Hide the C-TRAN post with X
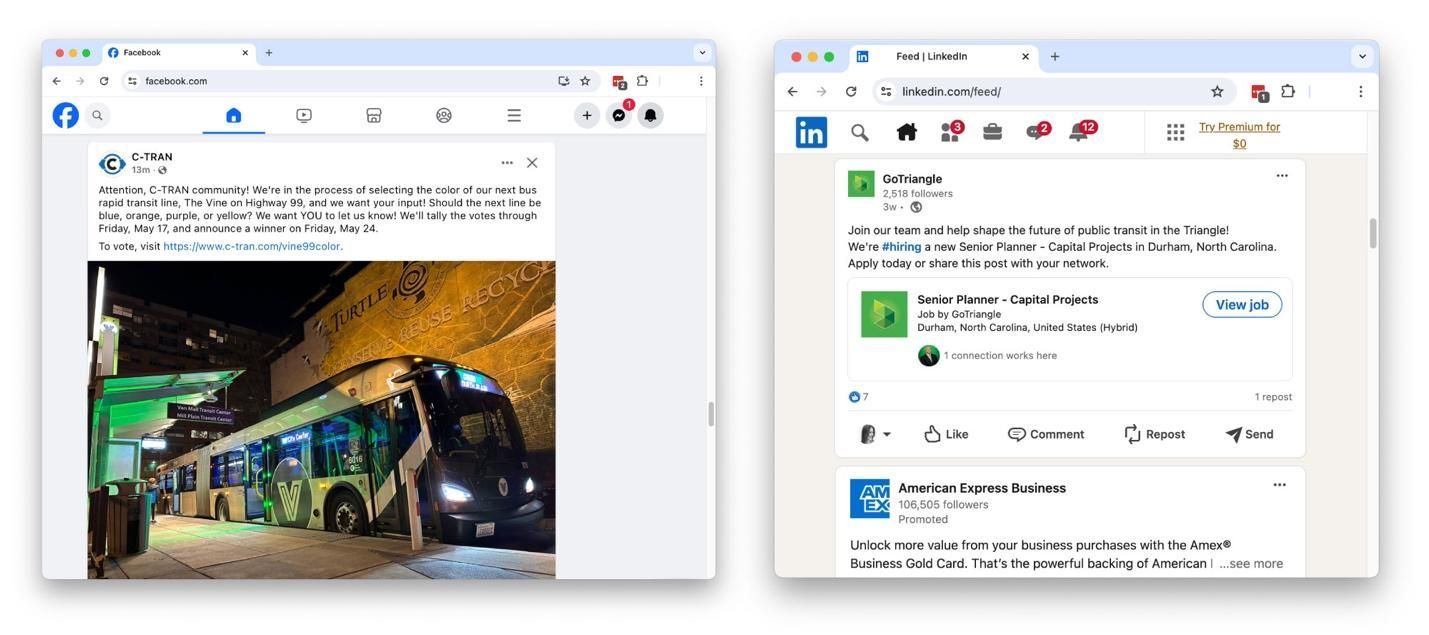The width and height of the screenshot is (1429, 635). pos(532,163)
